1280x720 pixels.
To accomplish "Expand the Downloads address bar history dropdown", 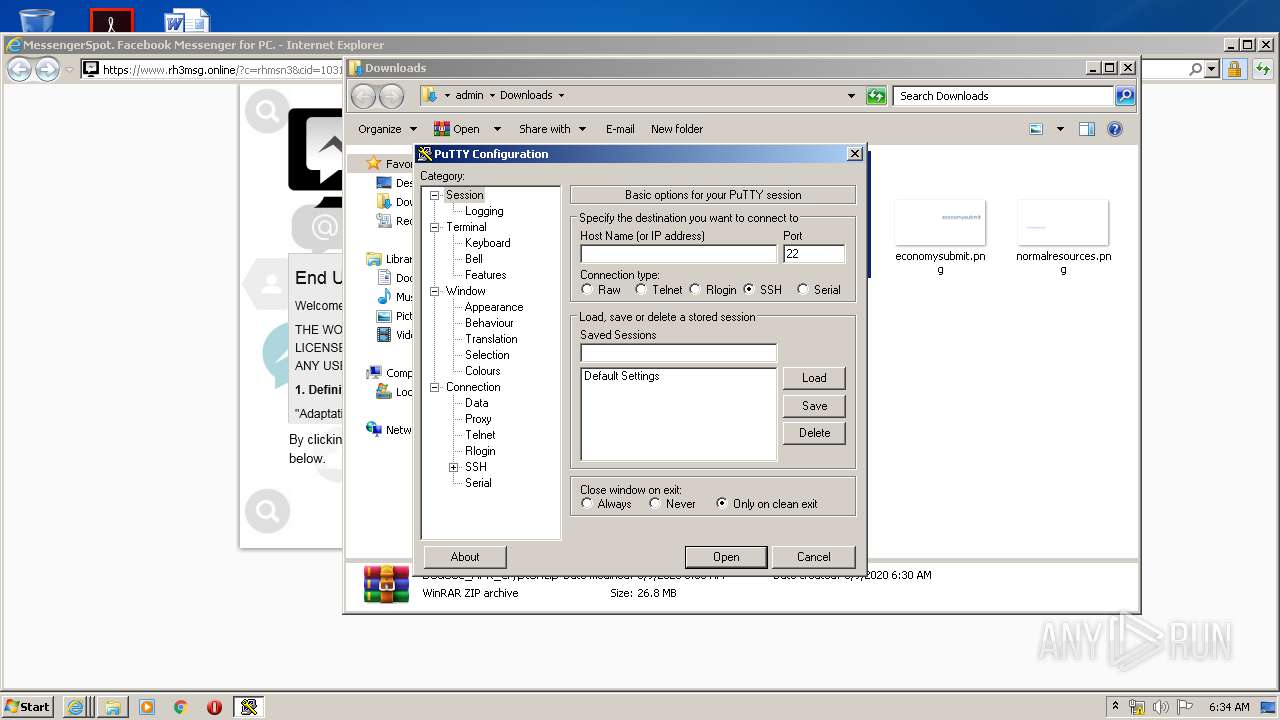I will 851,96.
